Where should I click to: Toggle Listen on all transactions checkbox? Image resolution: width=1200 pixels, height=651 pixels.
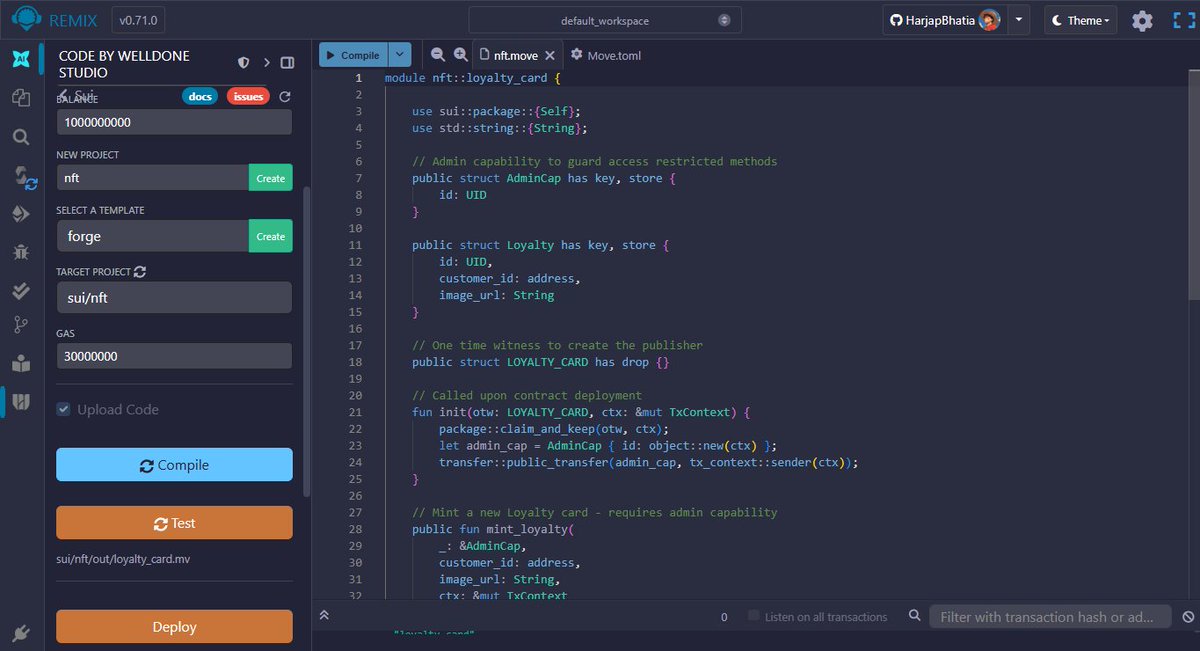tap(755, 616)
